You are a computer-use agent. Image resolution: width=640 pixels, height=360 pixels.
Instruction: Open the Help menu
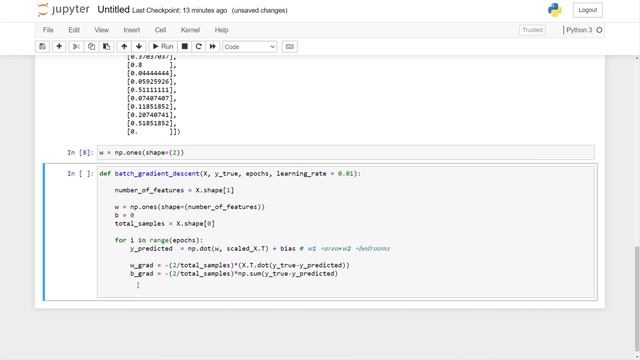tap(221, 30)
